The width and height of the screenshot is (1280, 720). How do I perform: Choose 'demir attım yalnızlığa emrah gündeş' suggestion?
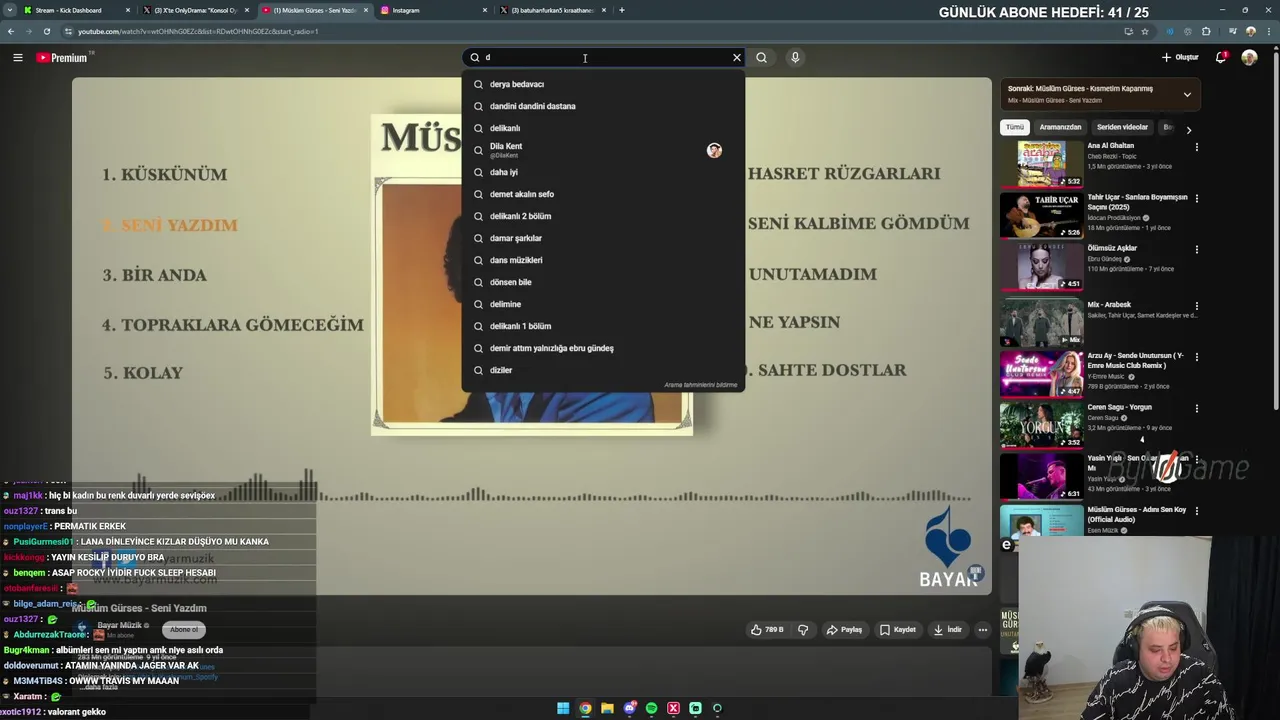(604, 348)
